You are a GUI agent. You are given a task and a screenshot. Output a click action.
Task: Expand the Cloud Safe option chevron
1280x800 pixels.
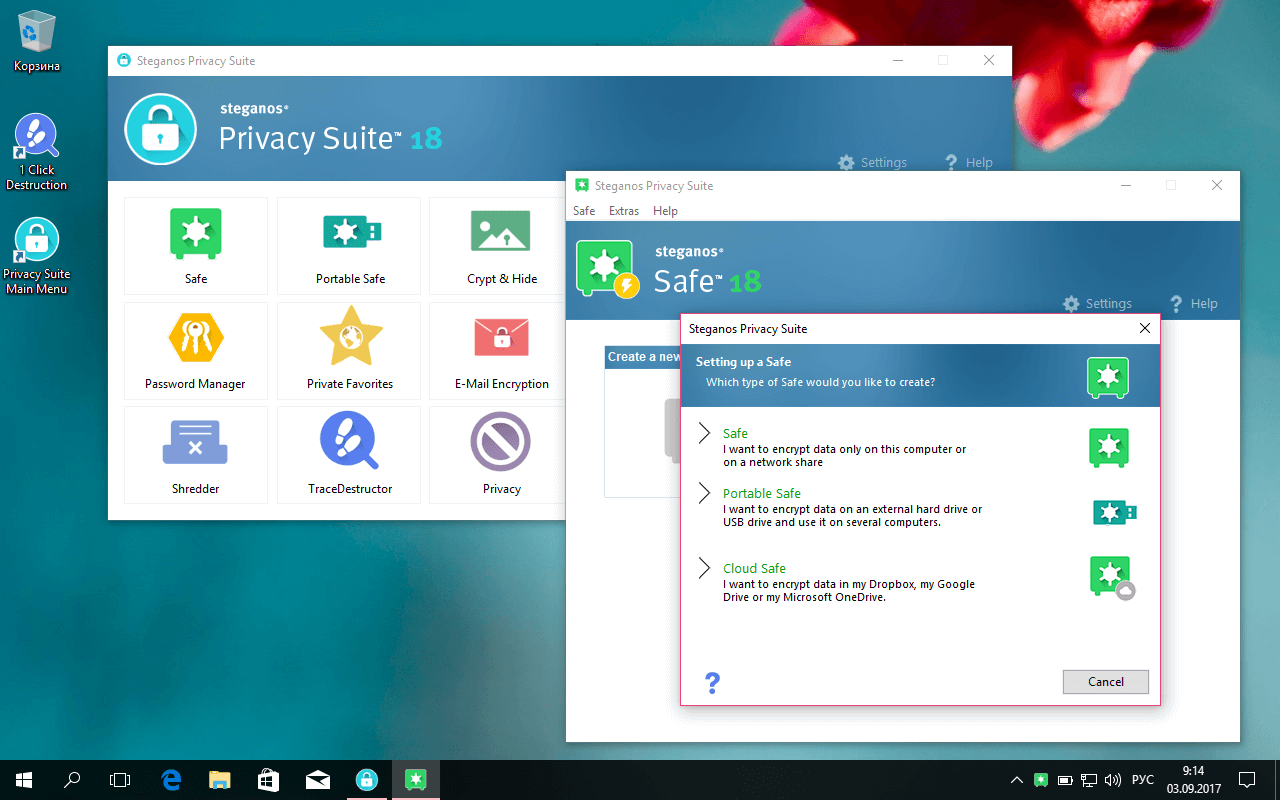pyautogui.click(x=705, y=569)
